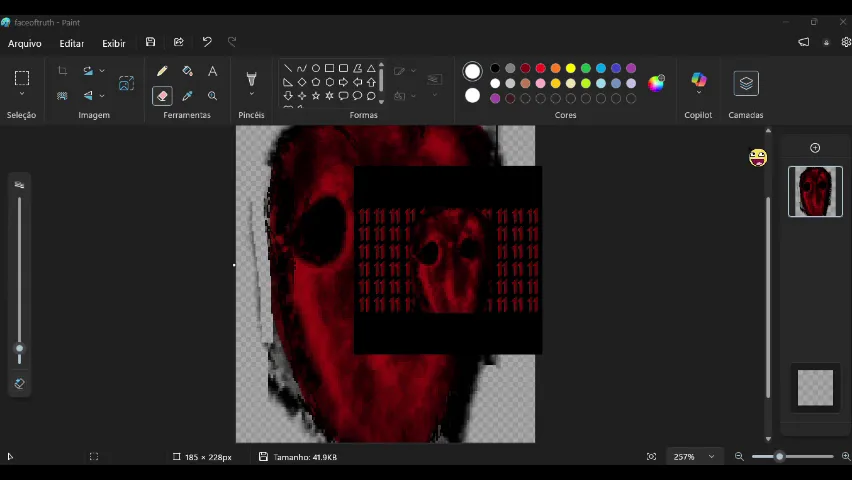Choose the Triangle shape
The height and width of the screenshot is (480, 852).
click(371, 68)
